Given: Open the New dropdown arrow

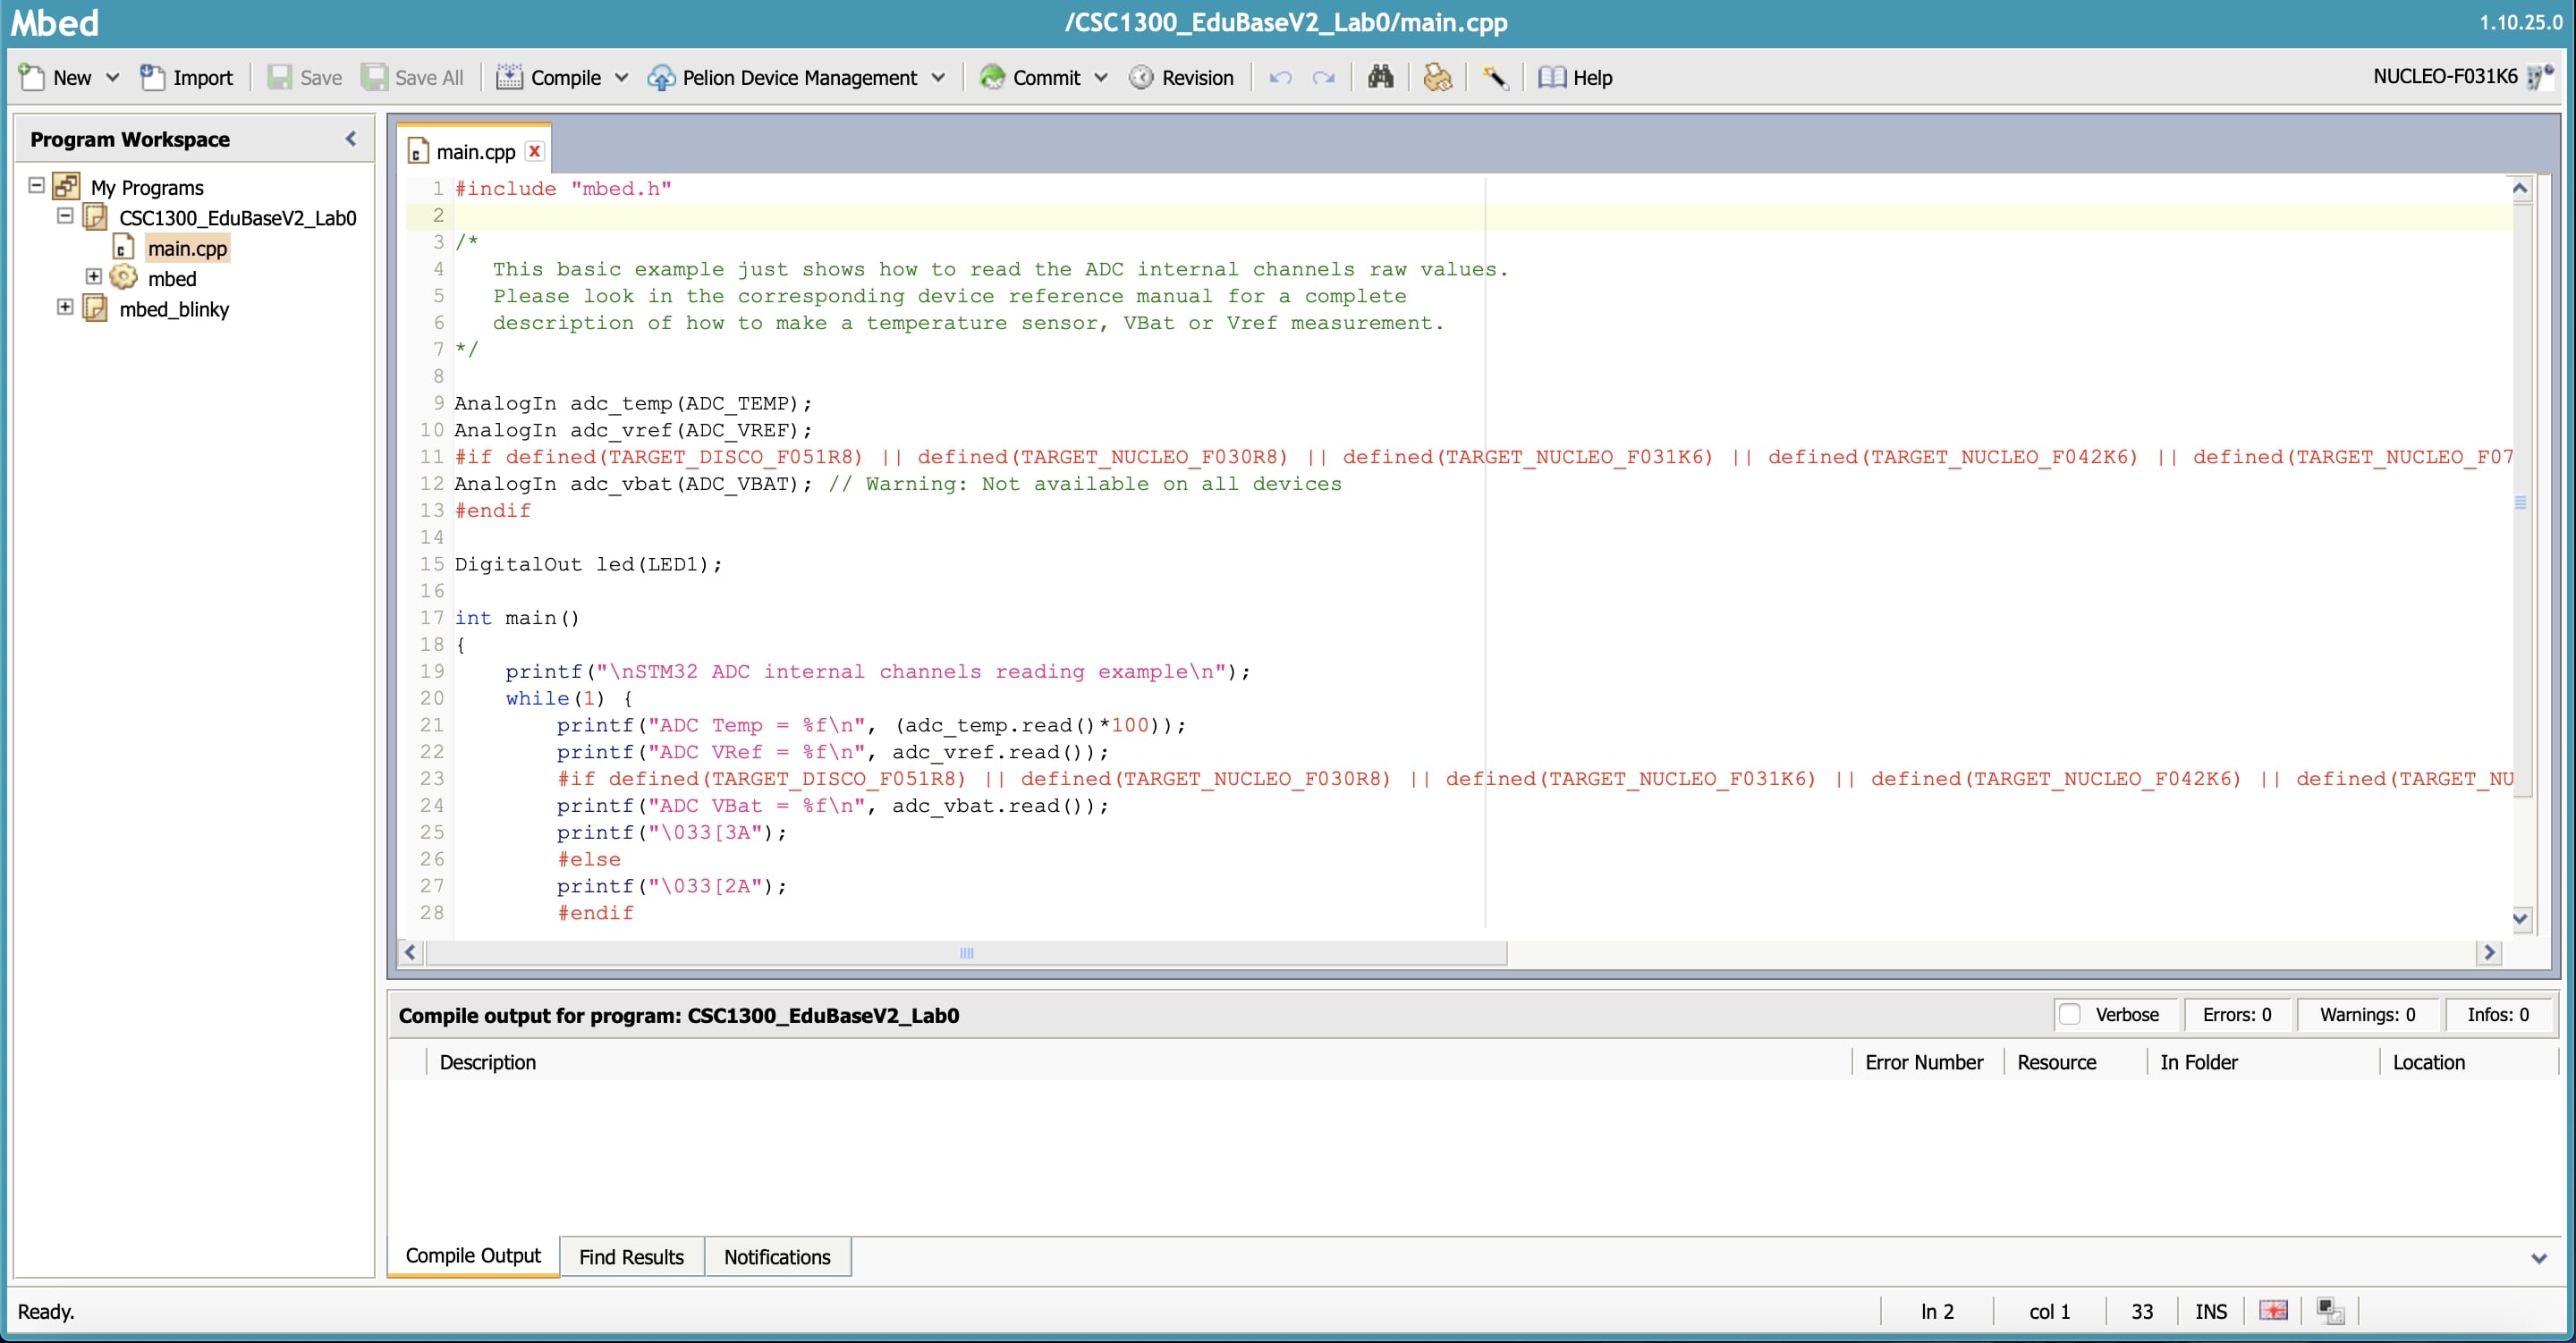Looking at the screenshot, I should click(x=112, y=77).
